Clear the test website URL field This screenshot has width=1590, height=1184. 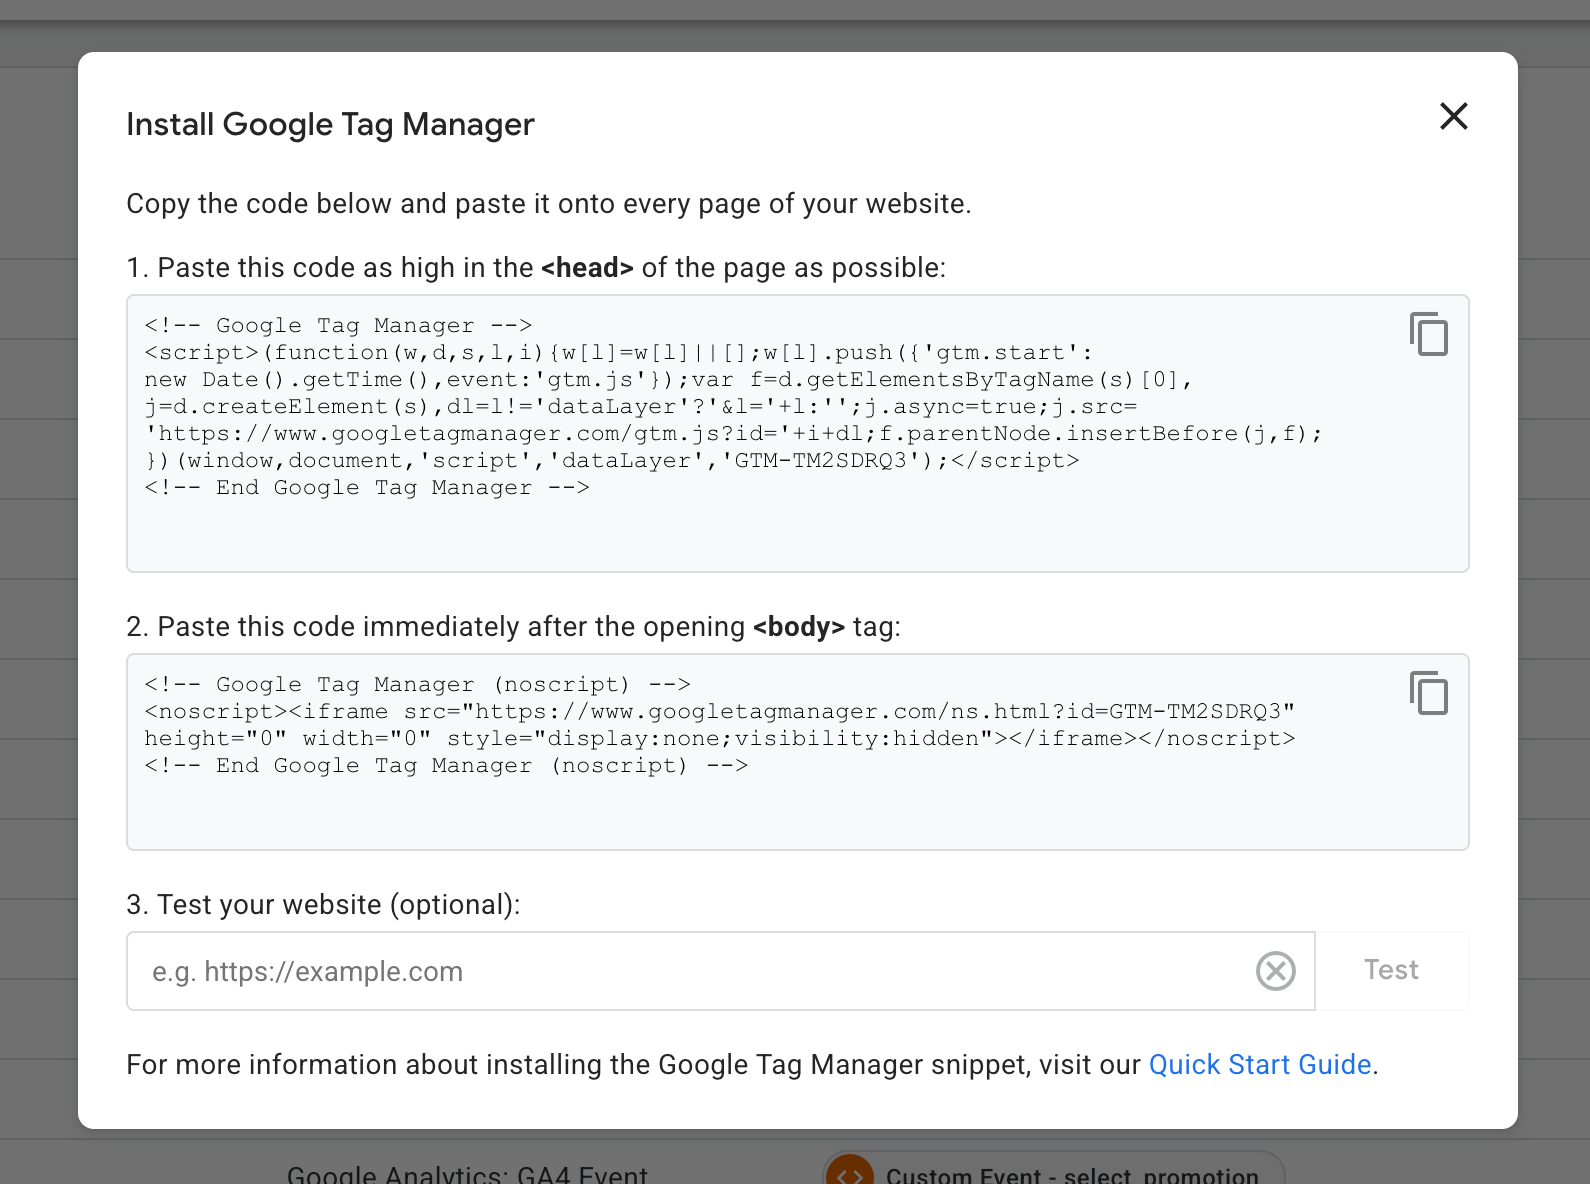pos(1275,971)
